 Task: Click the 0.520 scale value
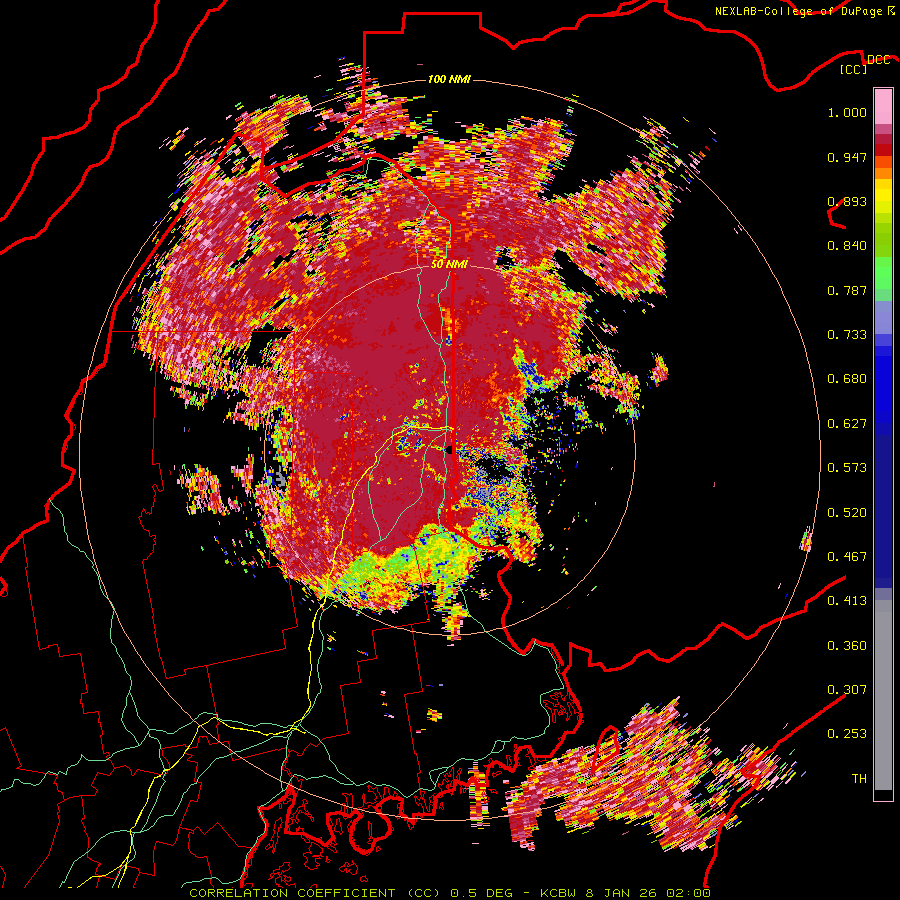(847, 513)
